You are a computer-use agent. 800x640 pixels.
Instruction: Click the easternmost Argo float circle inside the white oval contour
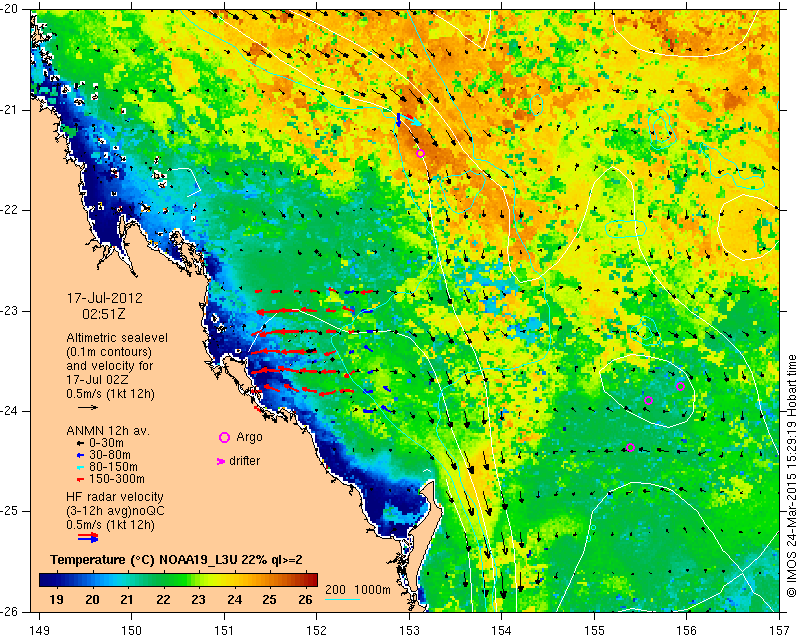click(680, 386)
